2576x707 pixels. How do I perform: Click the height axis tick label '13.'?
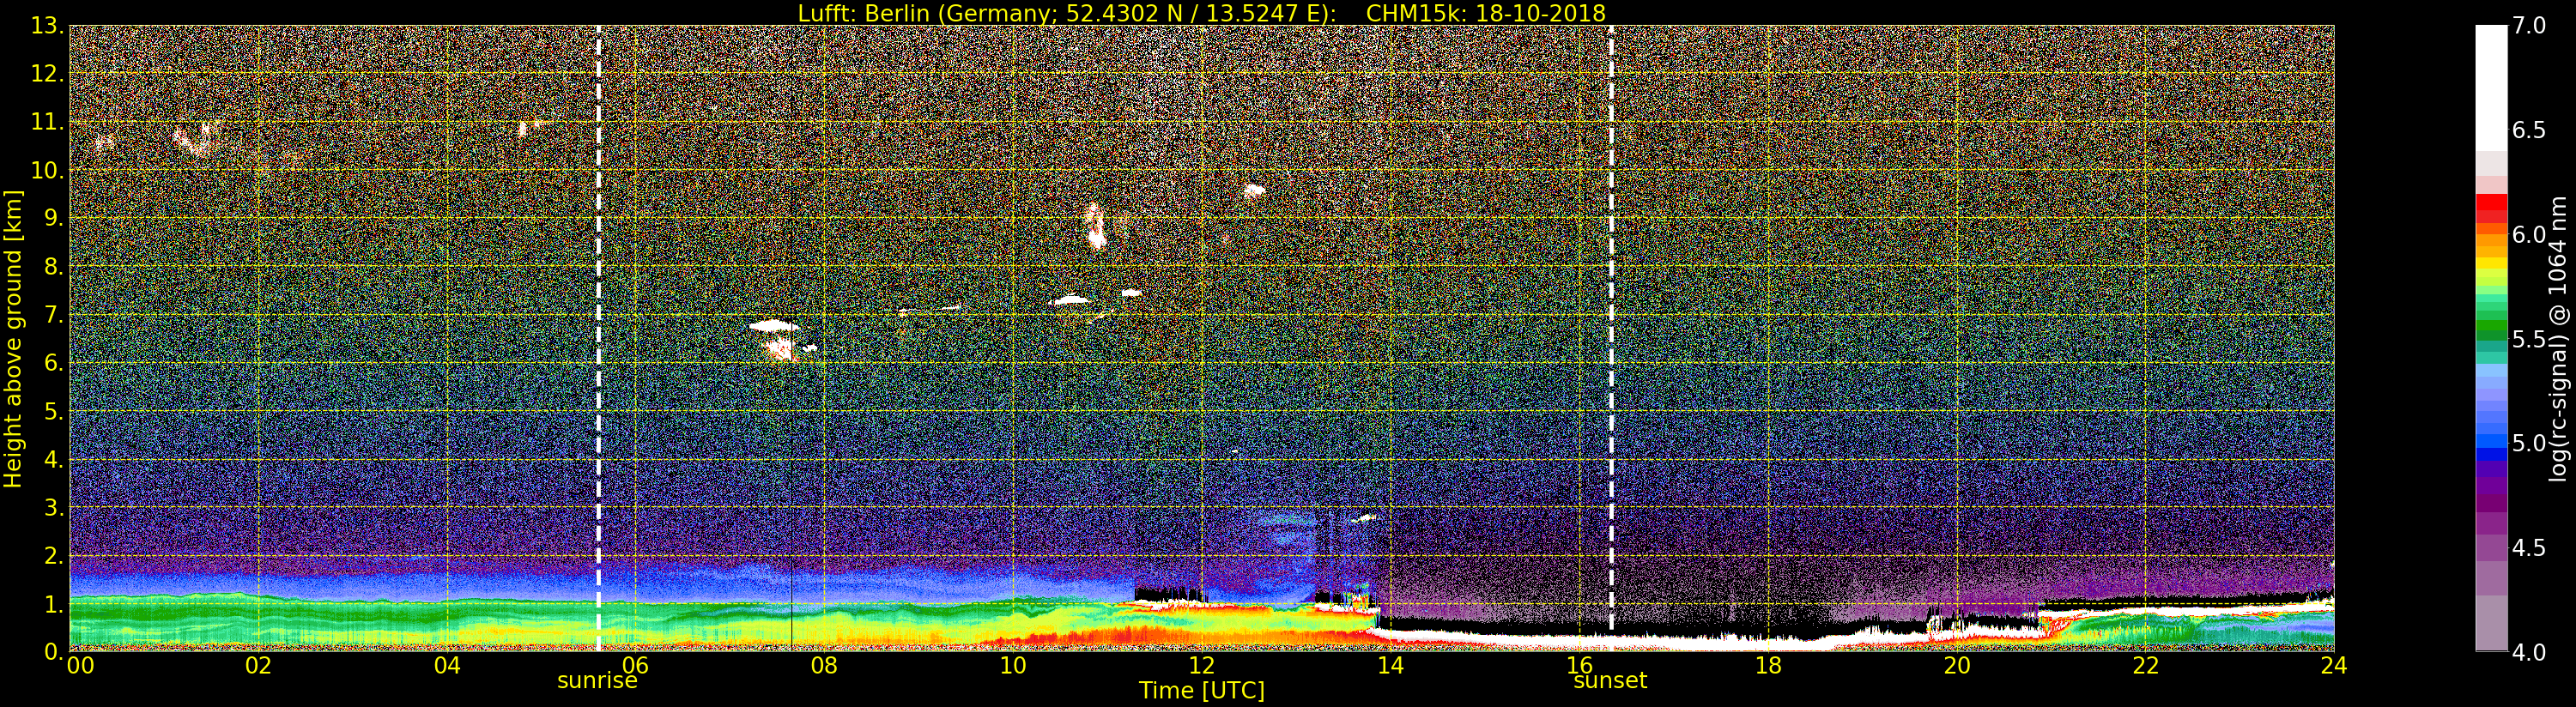(x=47, y=26)
